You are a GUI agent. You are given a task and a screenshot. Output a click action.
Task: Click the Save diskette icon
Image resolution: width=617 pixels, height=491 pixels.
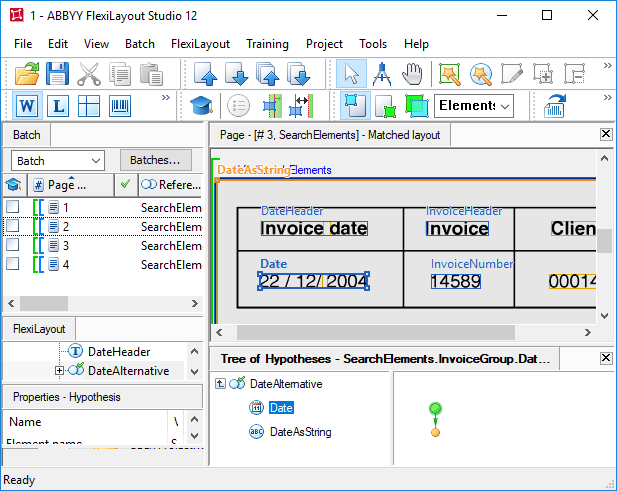coord(57,74)
